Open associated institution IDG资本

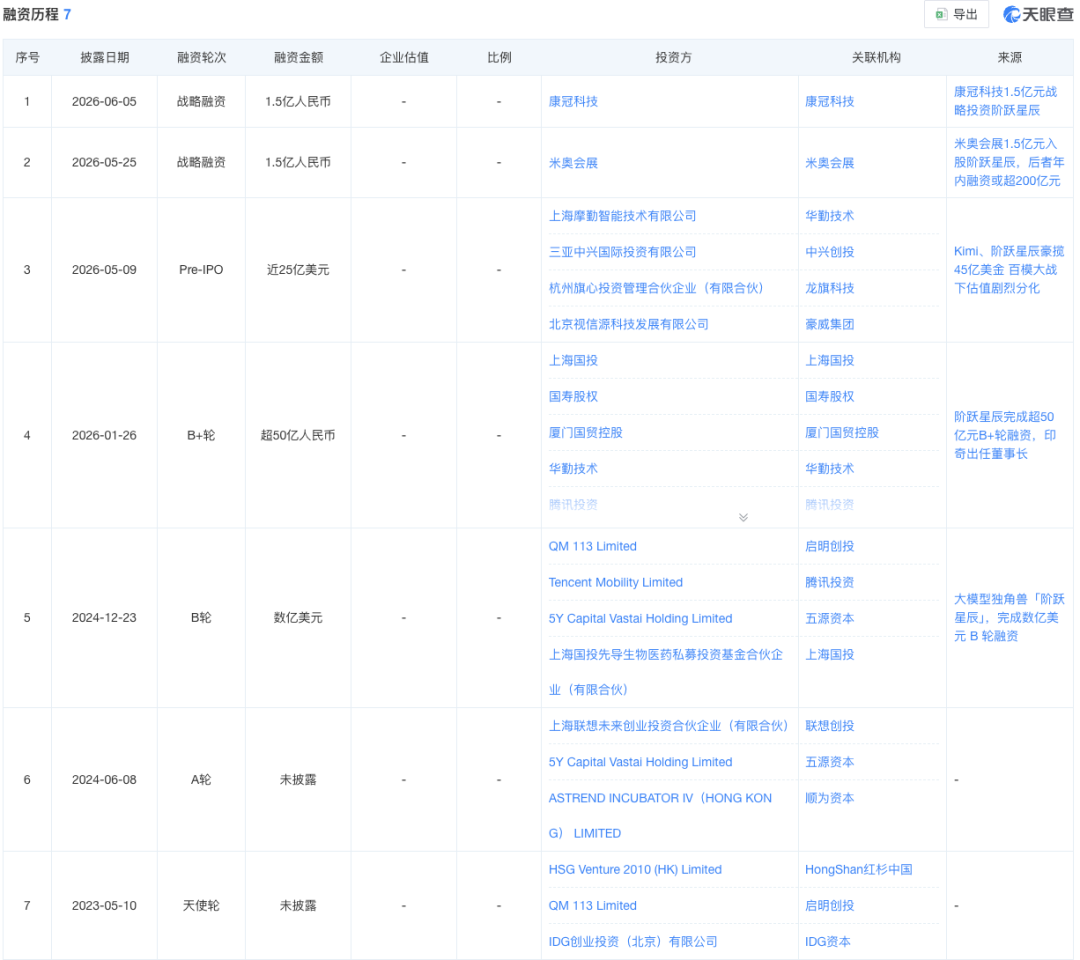pyautogui.click(x=827, y=941)
